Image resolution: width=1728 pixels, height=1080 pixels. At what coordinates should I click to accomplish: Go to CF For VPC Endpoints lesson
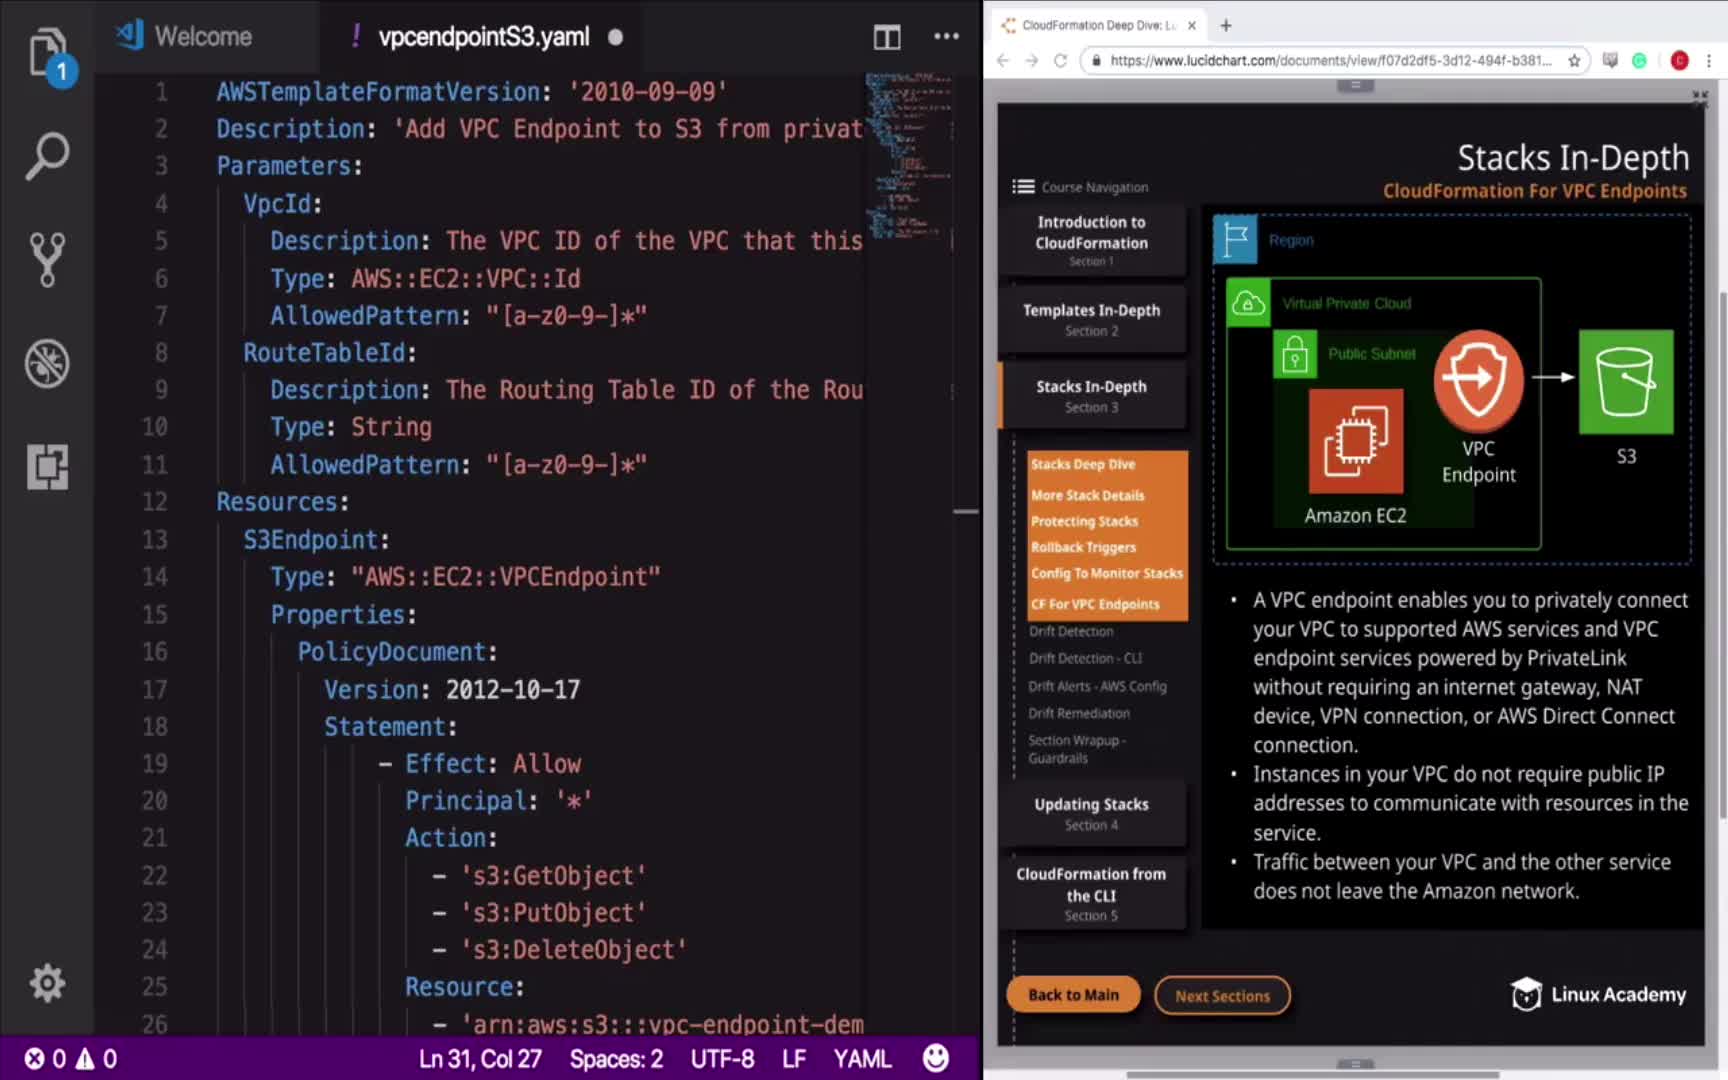click(x=1096, y=604)
